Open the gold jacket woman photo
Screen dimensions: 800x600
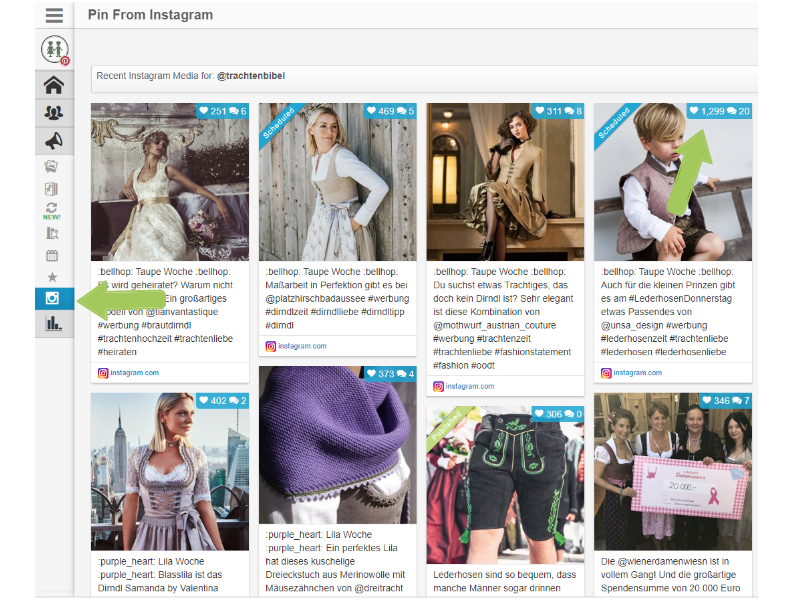505,182
